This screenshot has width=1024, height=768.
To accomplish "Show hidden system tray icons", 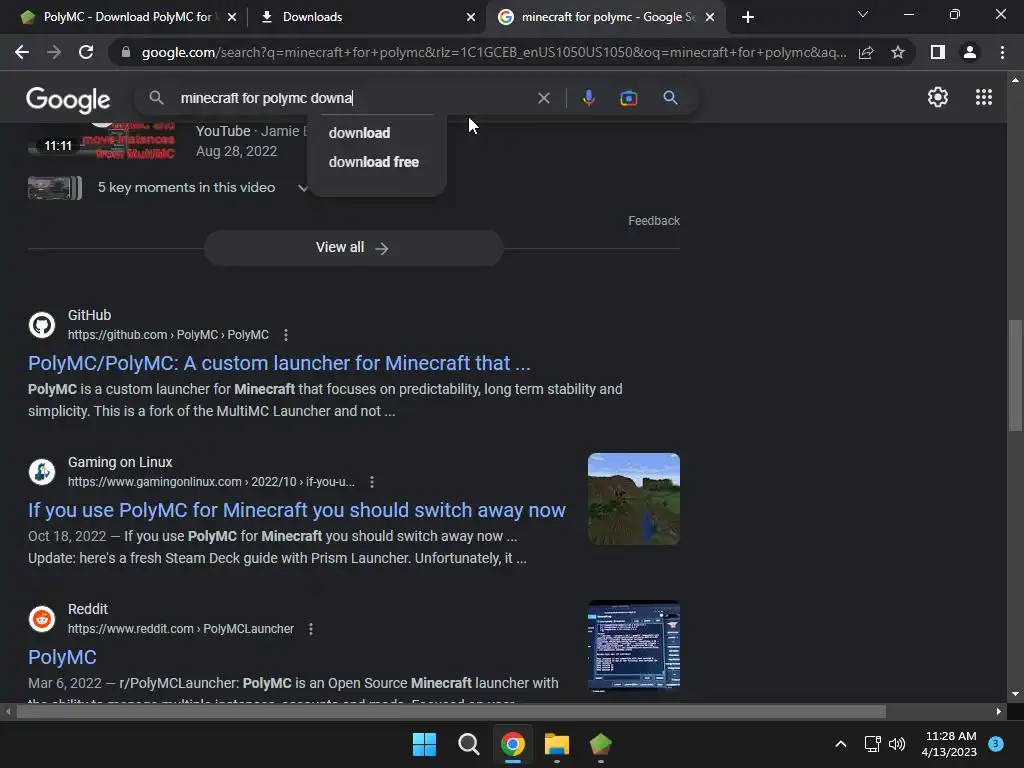I will pyautogui.click(x=841, y=744).
